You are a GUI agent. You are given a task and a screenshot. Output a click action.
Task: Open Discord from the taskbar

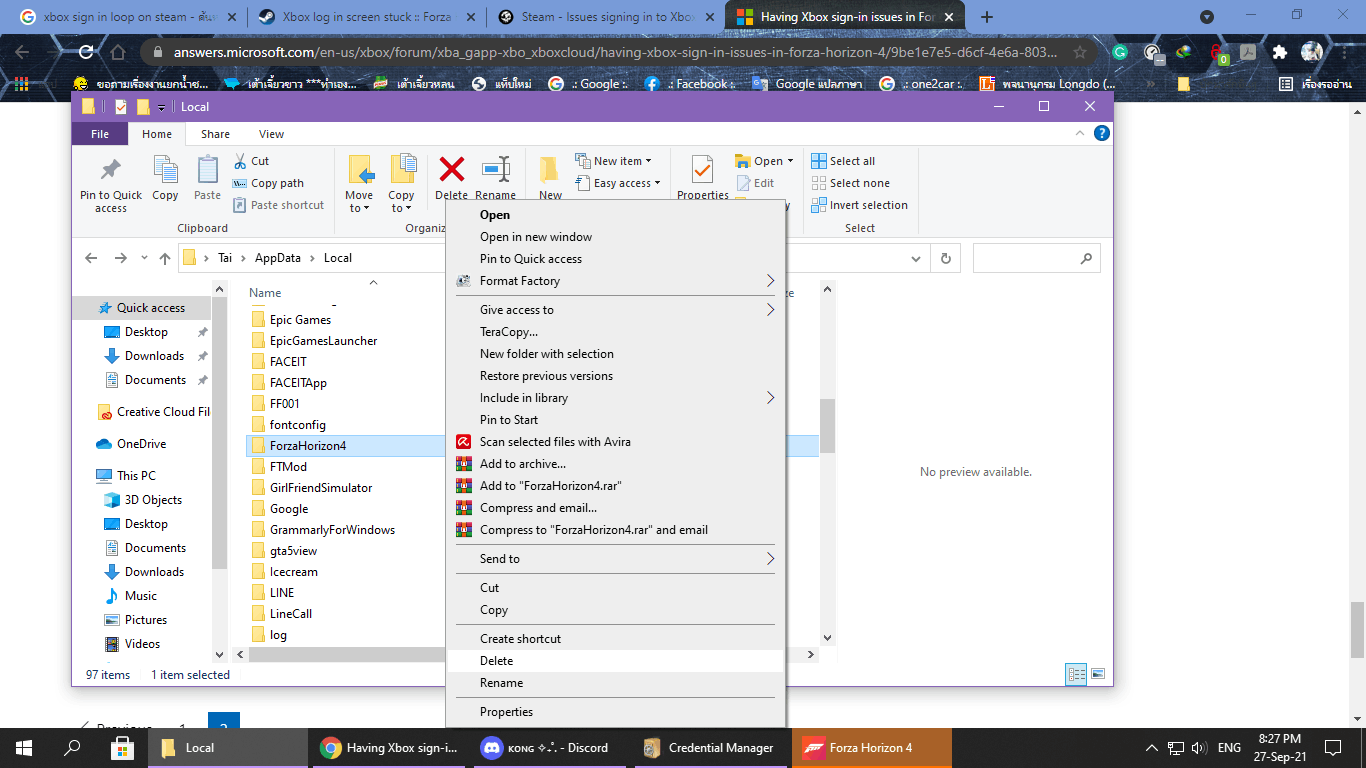[550, 747]
